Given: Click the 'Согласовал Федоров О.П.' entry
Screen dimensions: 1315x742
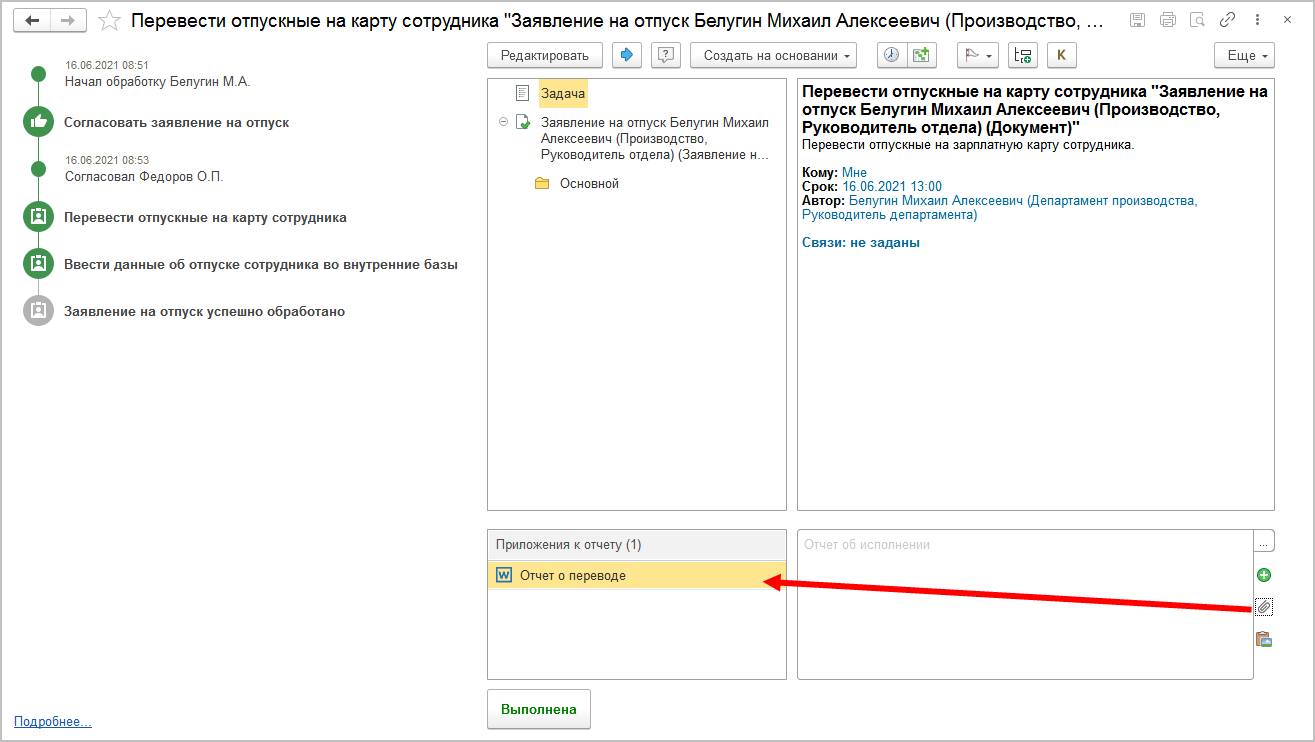Looking at the screenshot, I should pos(144,177).
